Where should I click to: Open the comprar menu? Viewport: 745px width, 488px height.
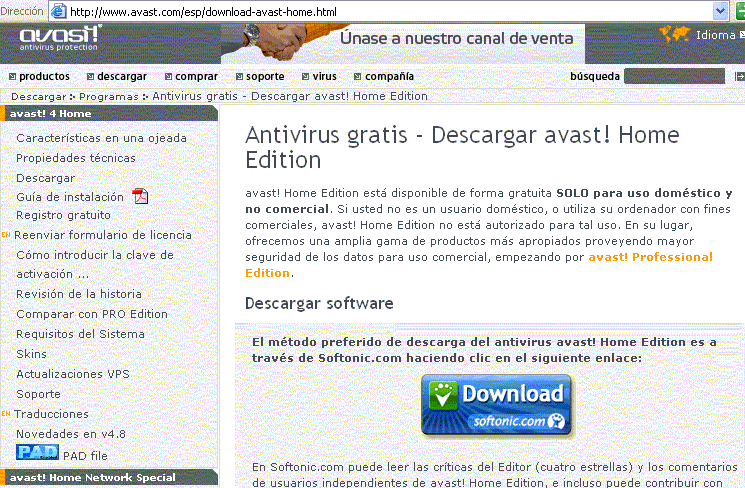[191, 77]
